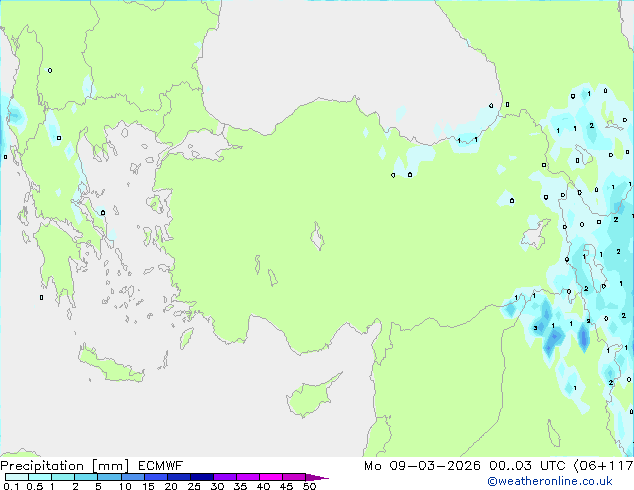The height and width of the screenshot is (490, 634).
Task: Click the legend label '25'
Action: pos(194,486)
